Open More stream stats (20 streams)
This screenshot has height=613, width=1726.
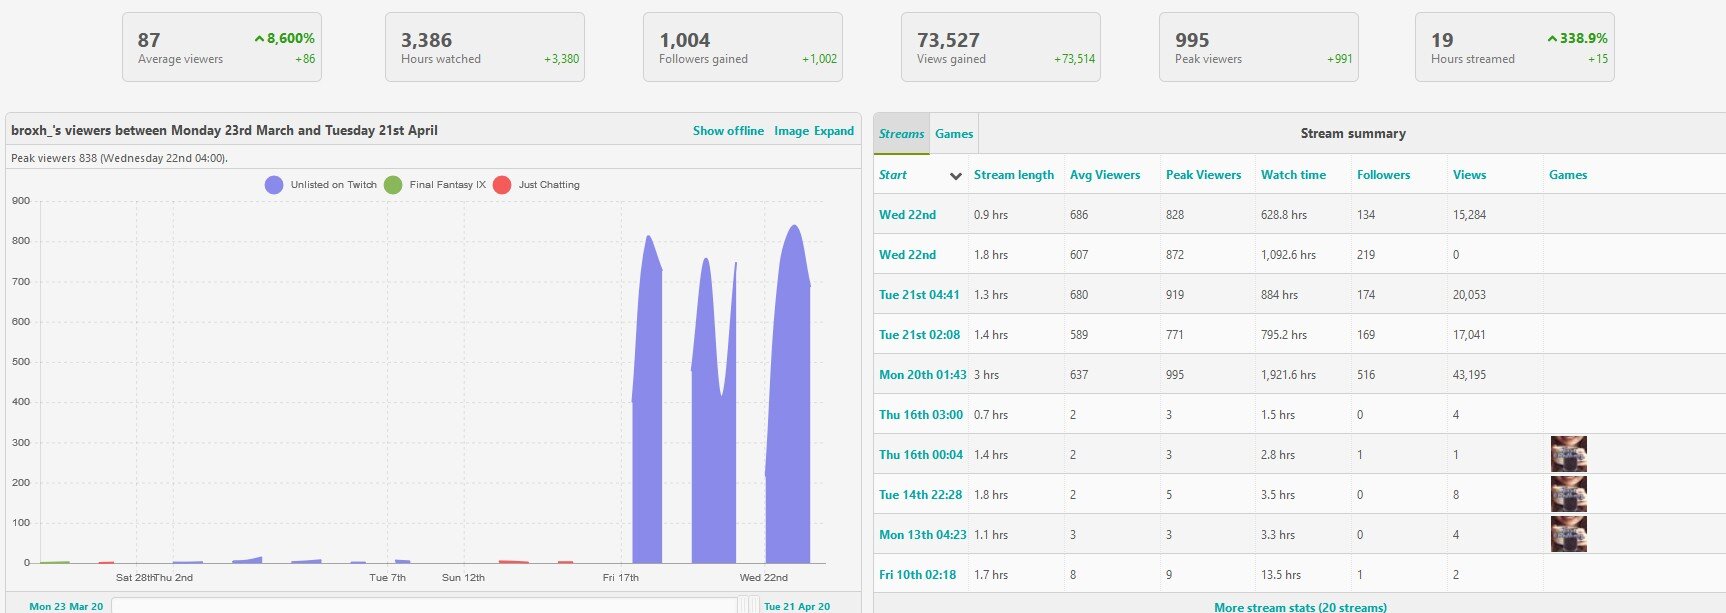click(x=1299, y=606)
